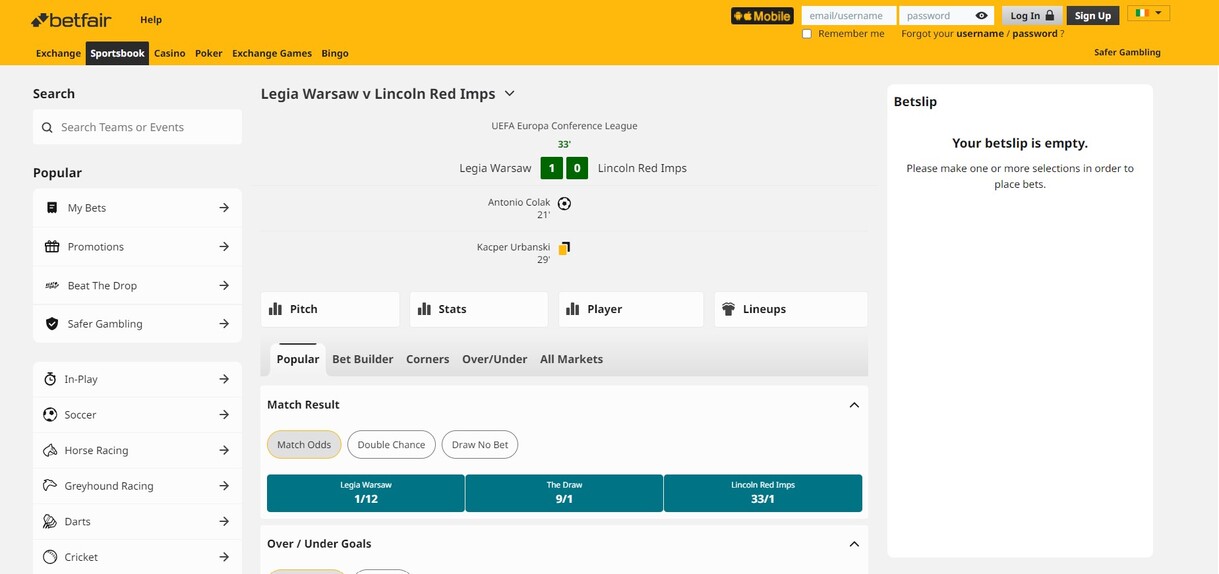Click the Sign Up button
Image resolution: width=1219 pixels, height=574 pixels.
(1093, 16)
